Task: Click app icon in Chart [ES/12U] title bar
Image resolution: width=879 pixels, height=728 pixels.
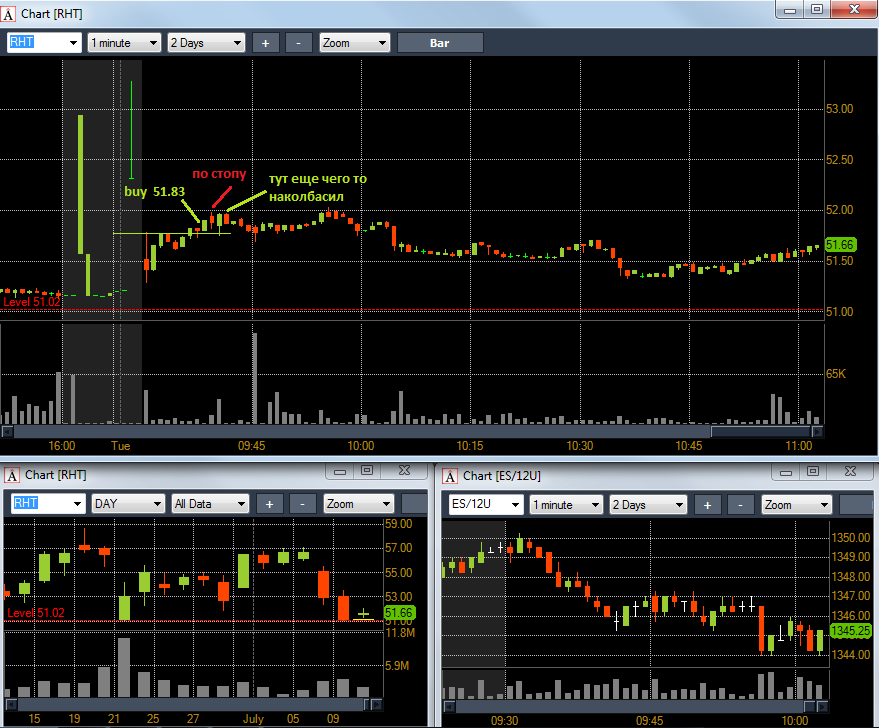Action: (450, 476)
